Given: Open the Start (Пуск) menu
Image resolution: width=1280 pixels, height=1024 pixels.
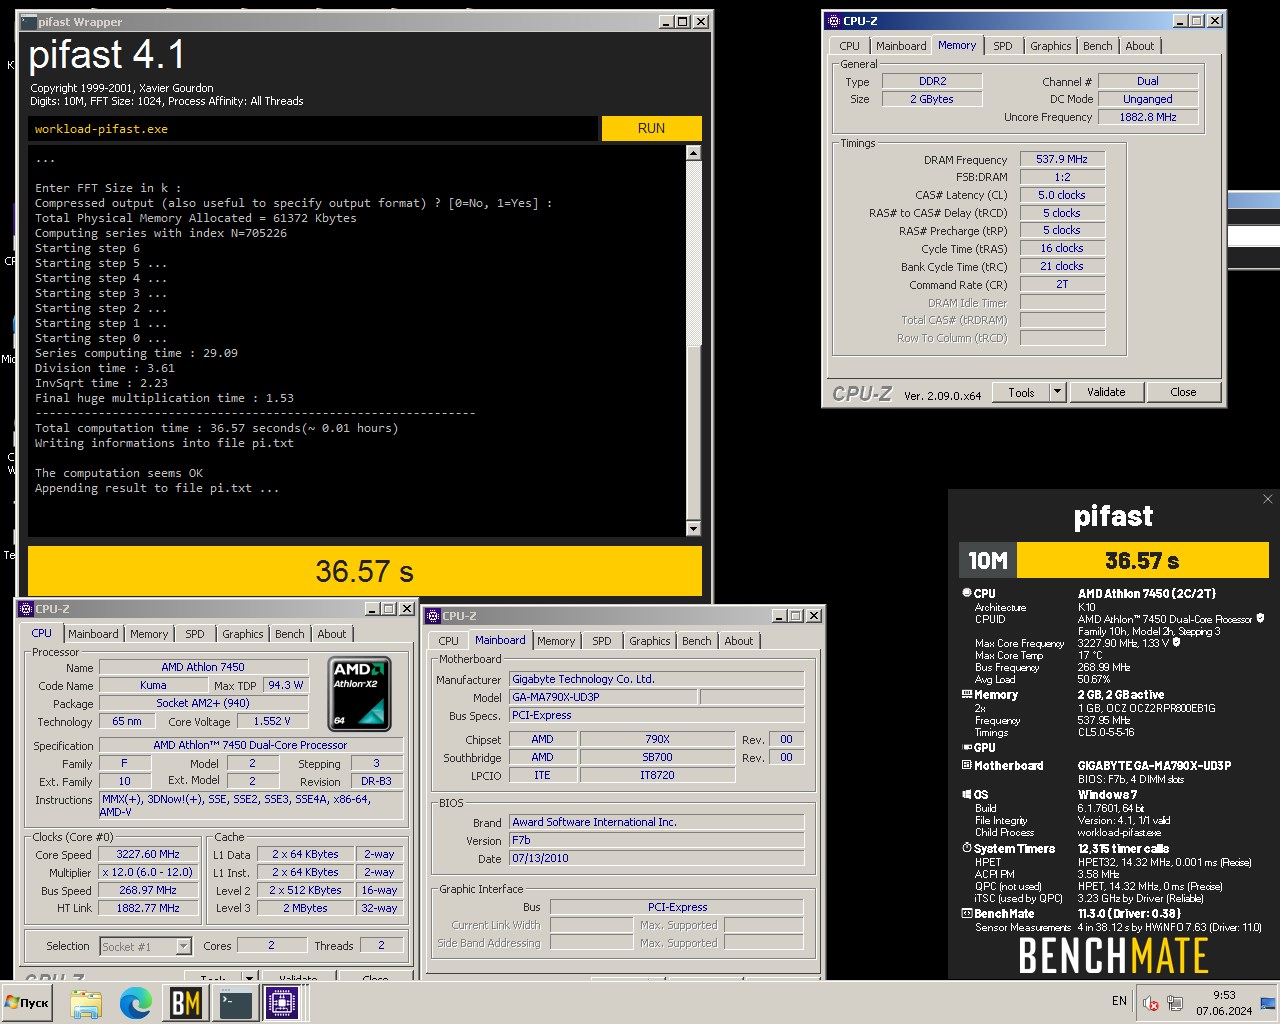Looking at the screenshot, I should [27, 1003].
